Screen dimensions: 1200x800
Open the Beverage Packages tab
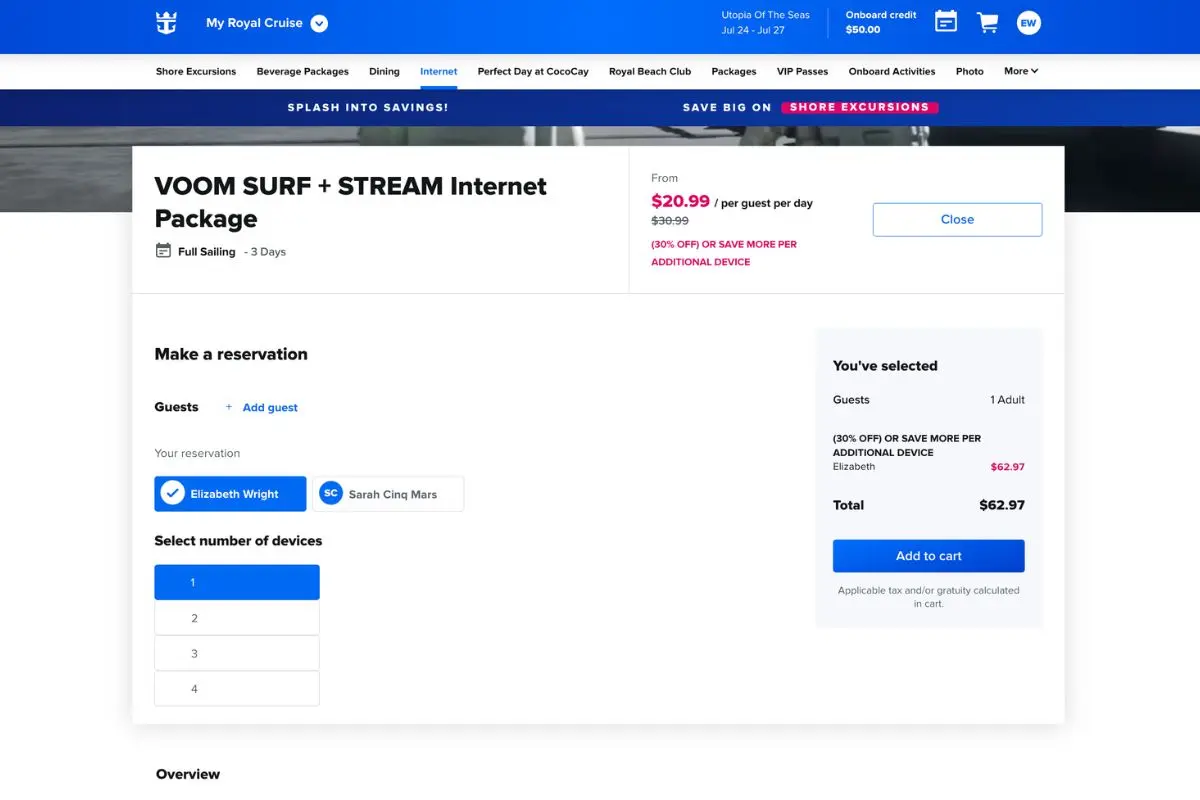point(302,71)
